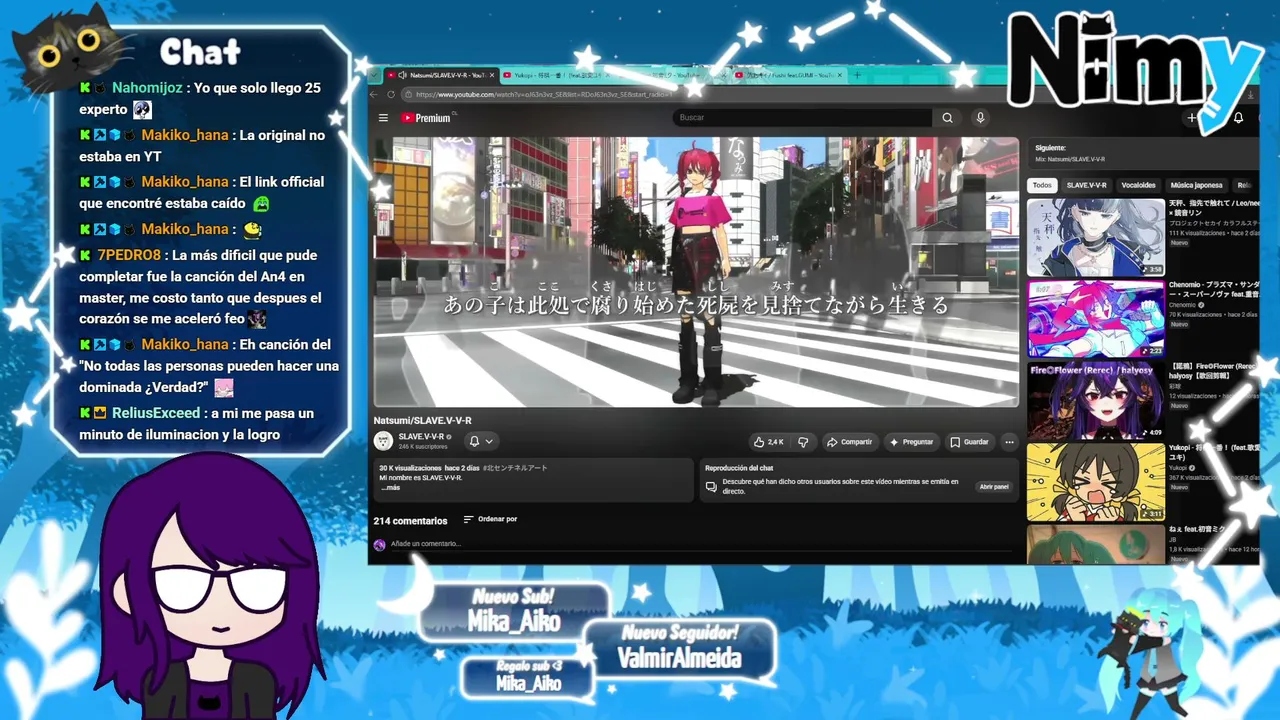Open the SLAVE.V-V-R channel name link
This screenshot has height=720, width=1280.
tap(422, 437)
